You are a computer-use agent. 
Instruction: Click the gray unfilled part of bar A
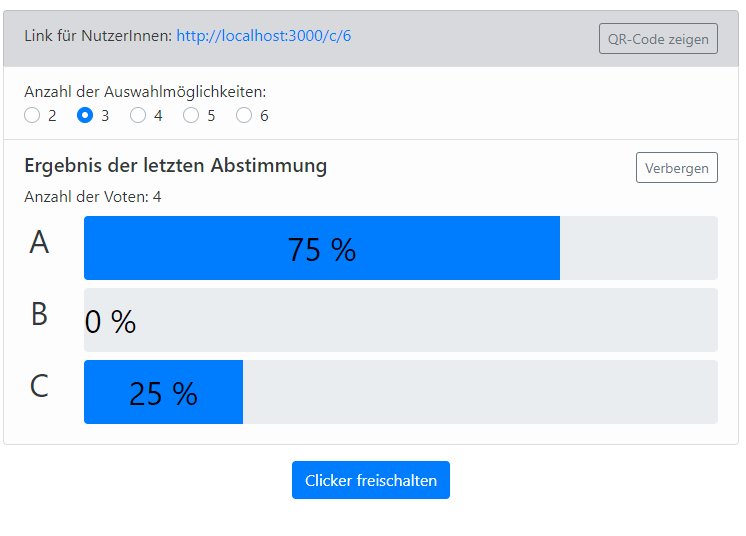pyautogui.click(x=638, y=248)
